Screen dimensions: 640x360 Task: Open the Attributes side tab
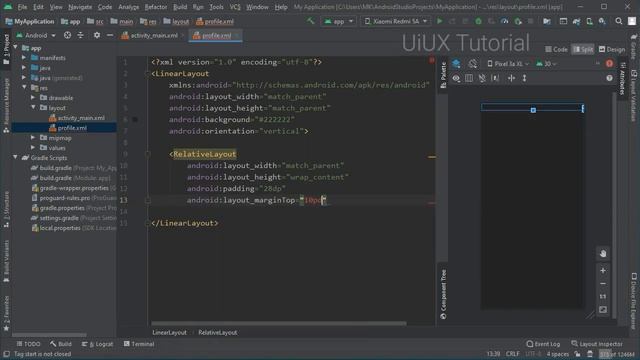622,79
